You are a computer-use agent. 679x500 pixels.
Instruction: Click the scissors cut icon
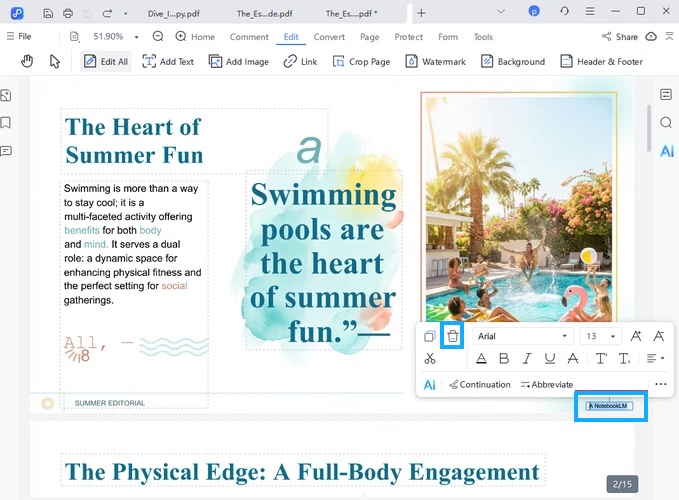[429, 359]
